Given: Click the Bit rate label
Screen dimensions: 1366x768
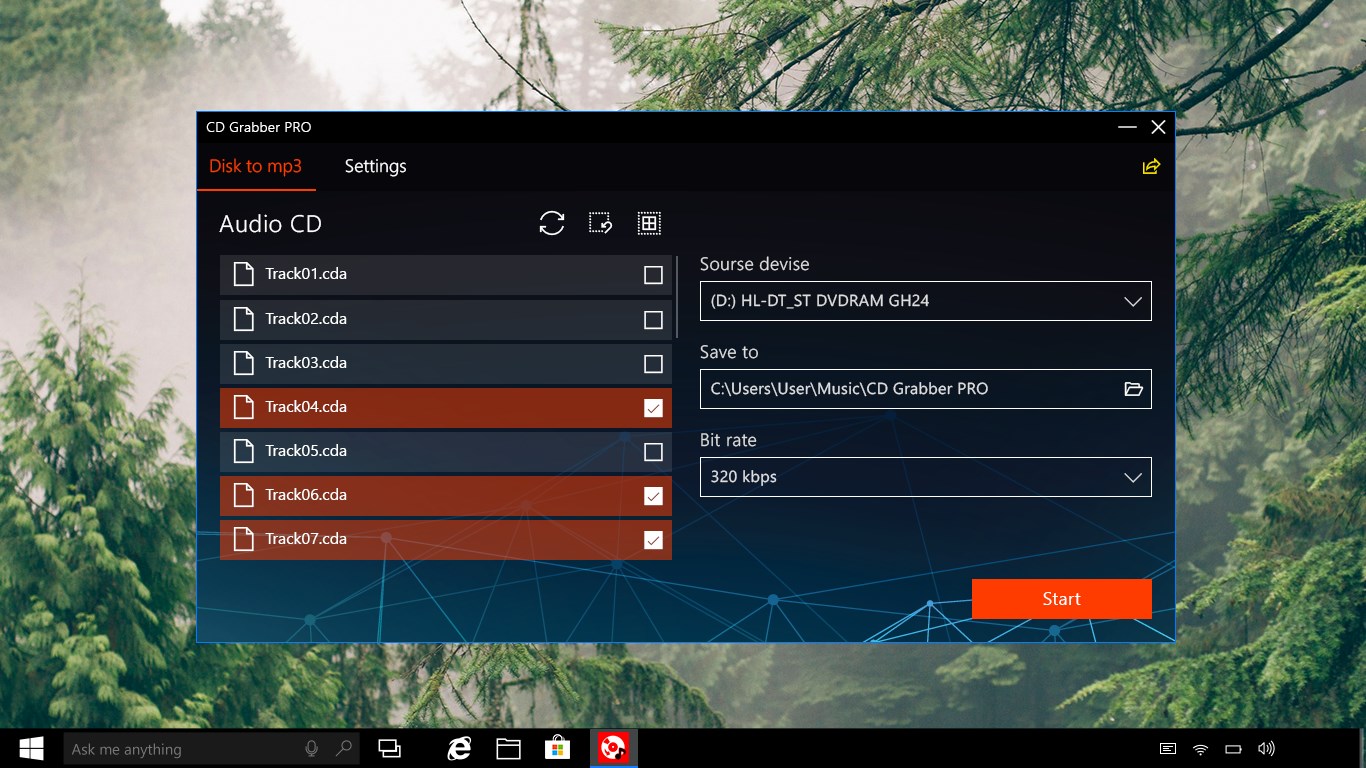Looking at the screenshot, I should (x=728, y=440).
